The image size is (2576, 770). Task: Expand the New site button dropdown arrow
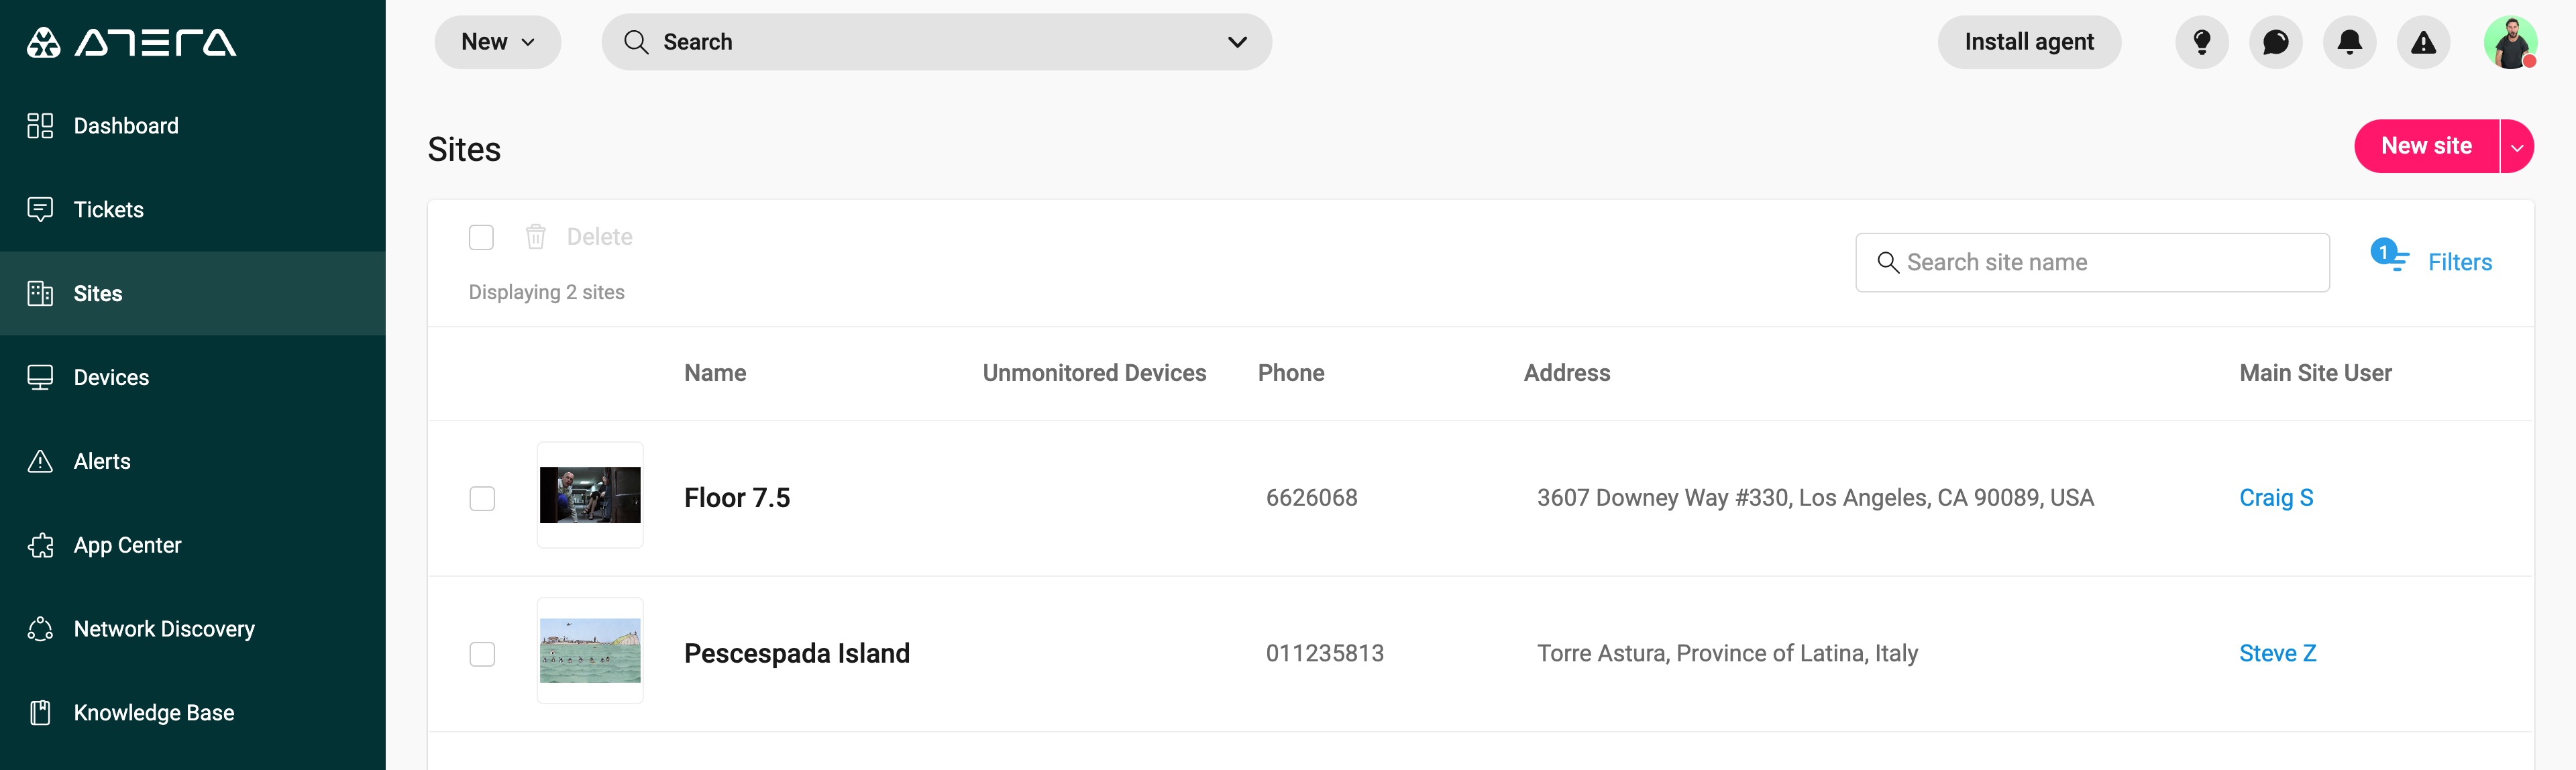(2518, 146)
